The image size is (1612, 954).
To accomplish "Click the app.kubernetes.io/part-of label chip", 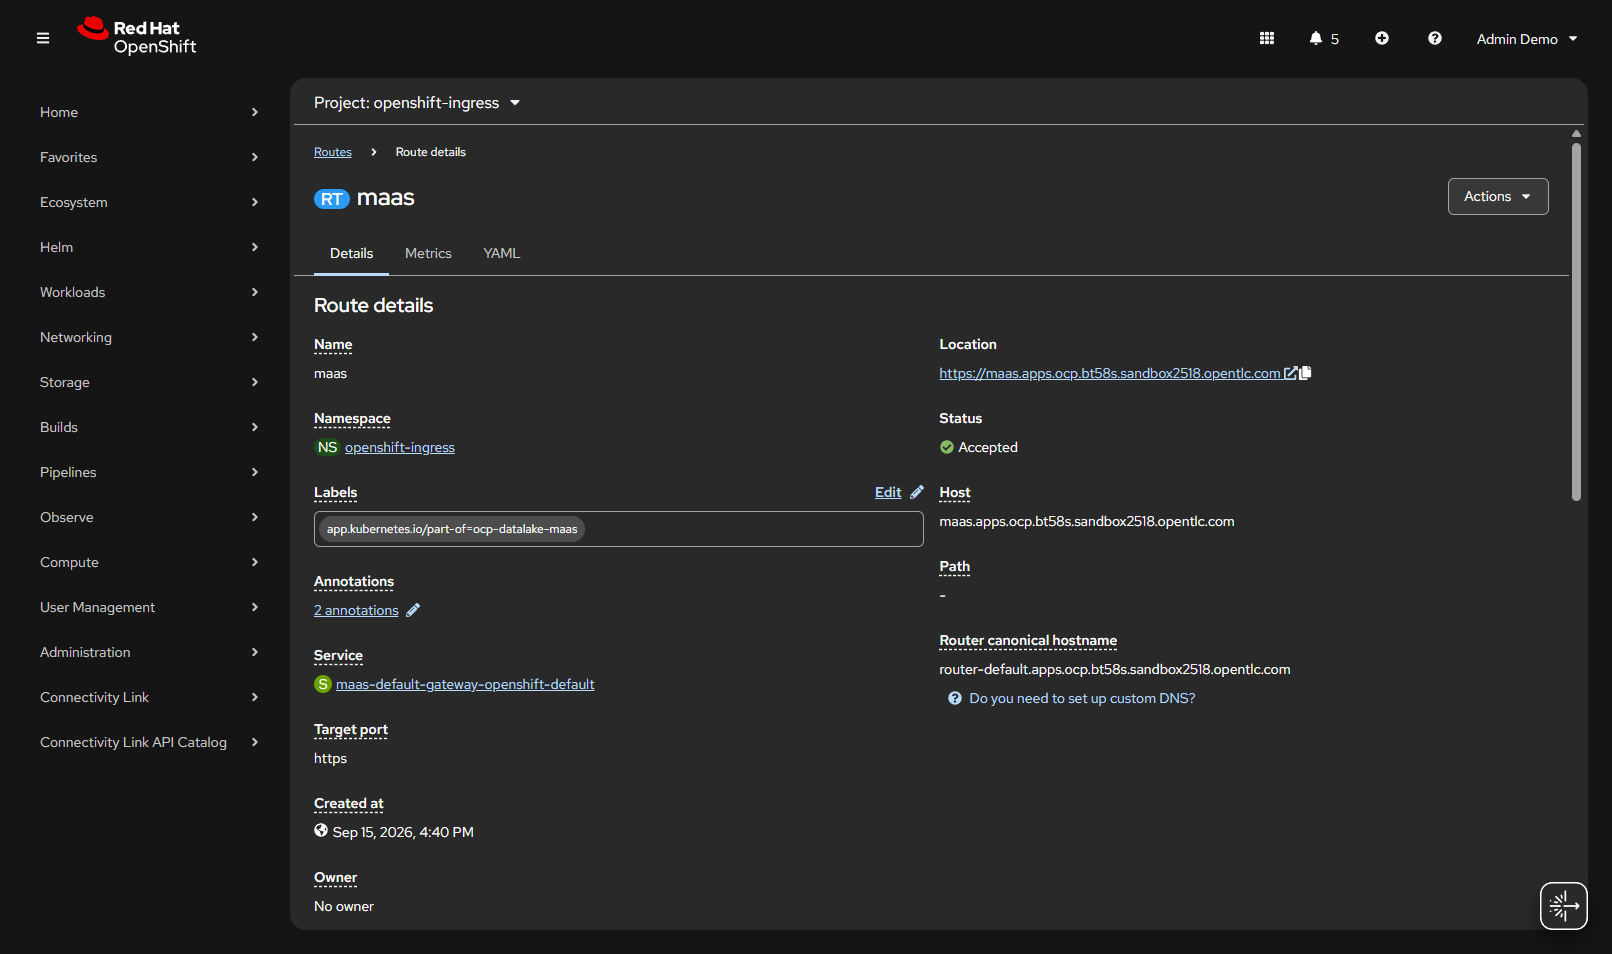I will [x=452, y=529].
